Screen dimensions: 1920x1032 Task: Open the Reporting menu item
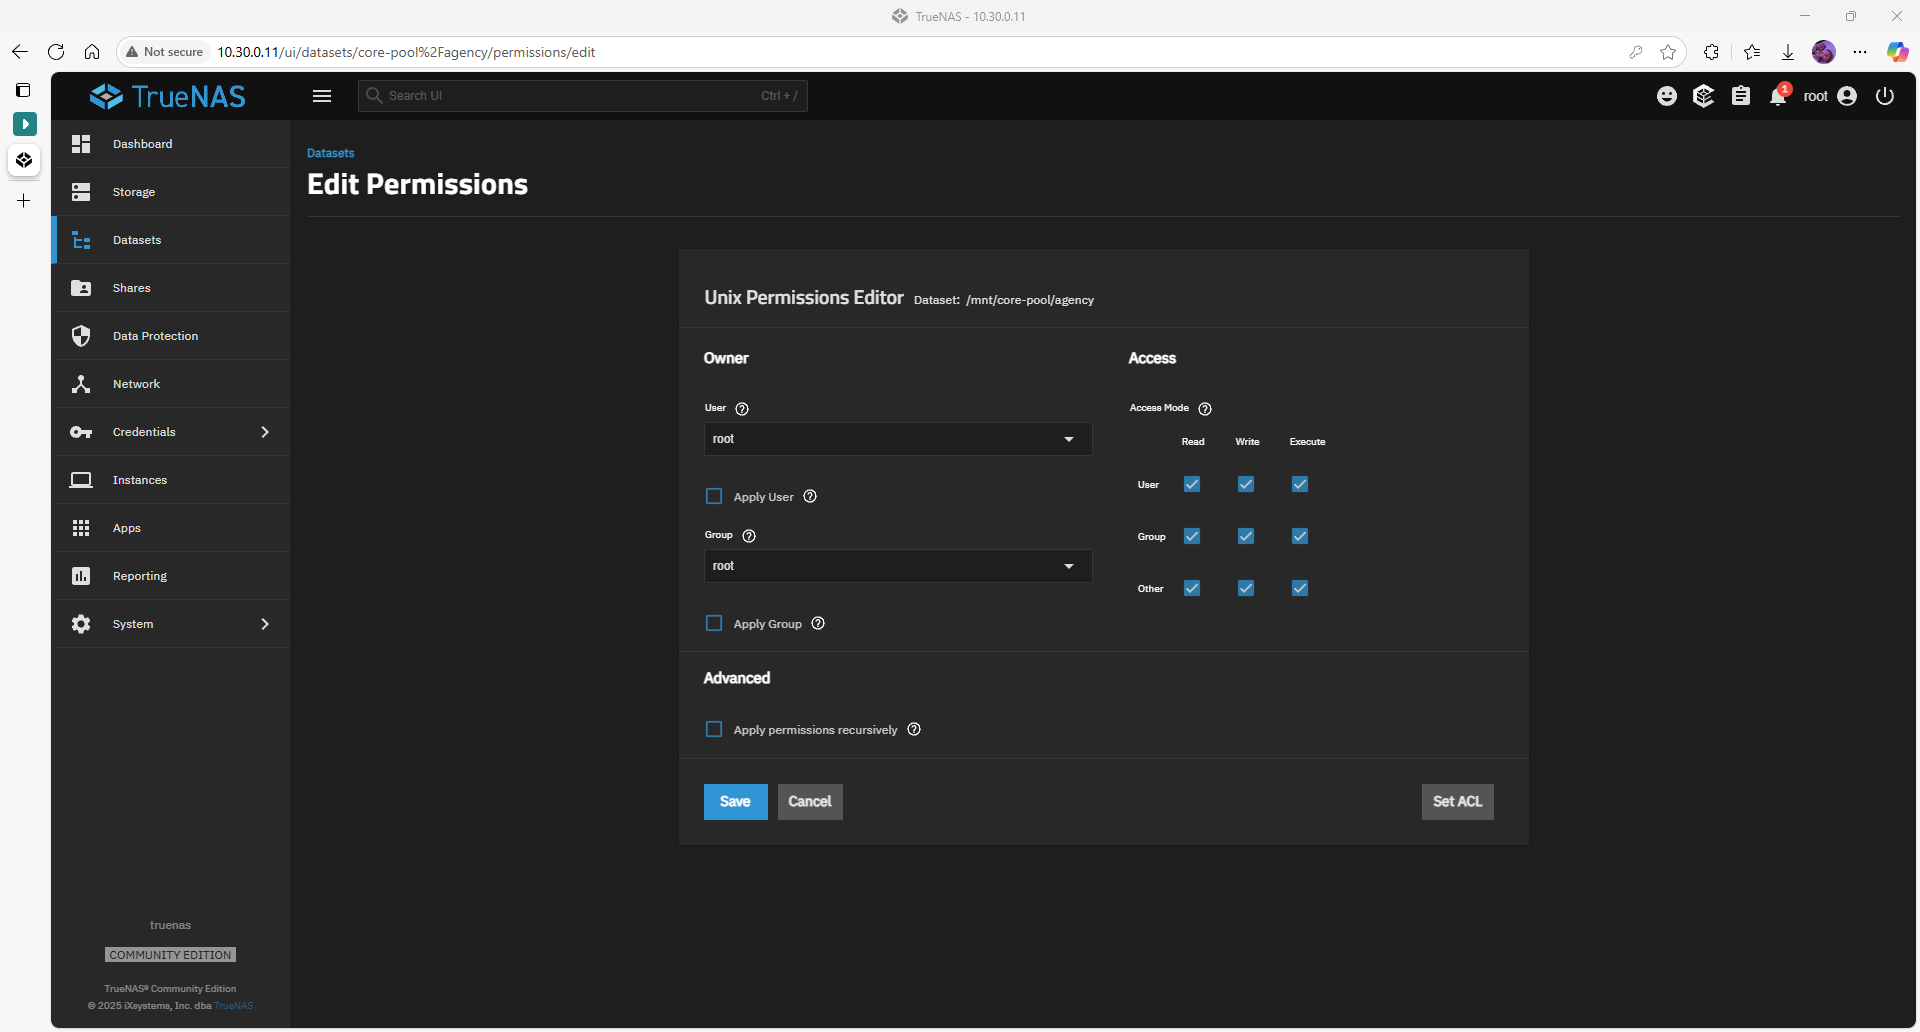172,576
